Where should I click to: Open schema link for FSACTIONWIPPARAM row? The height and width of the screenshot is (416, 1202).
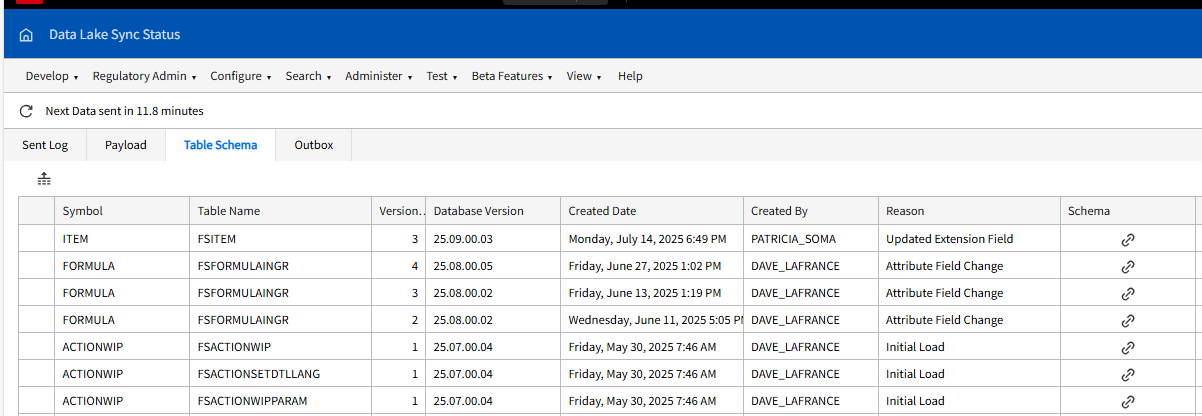click(1127, 401)
